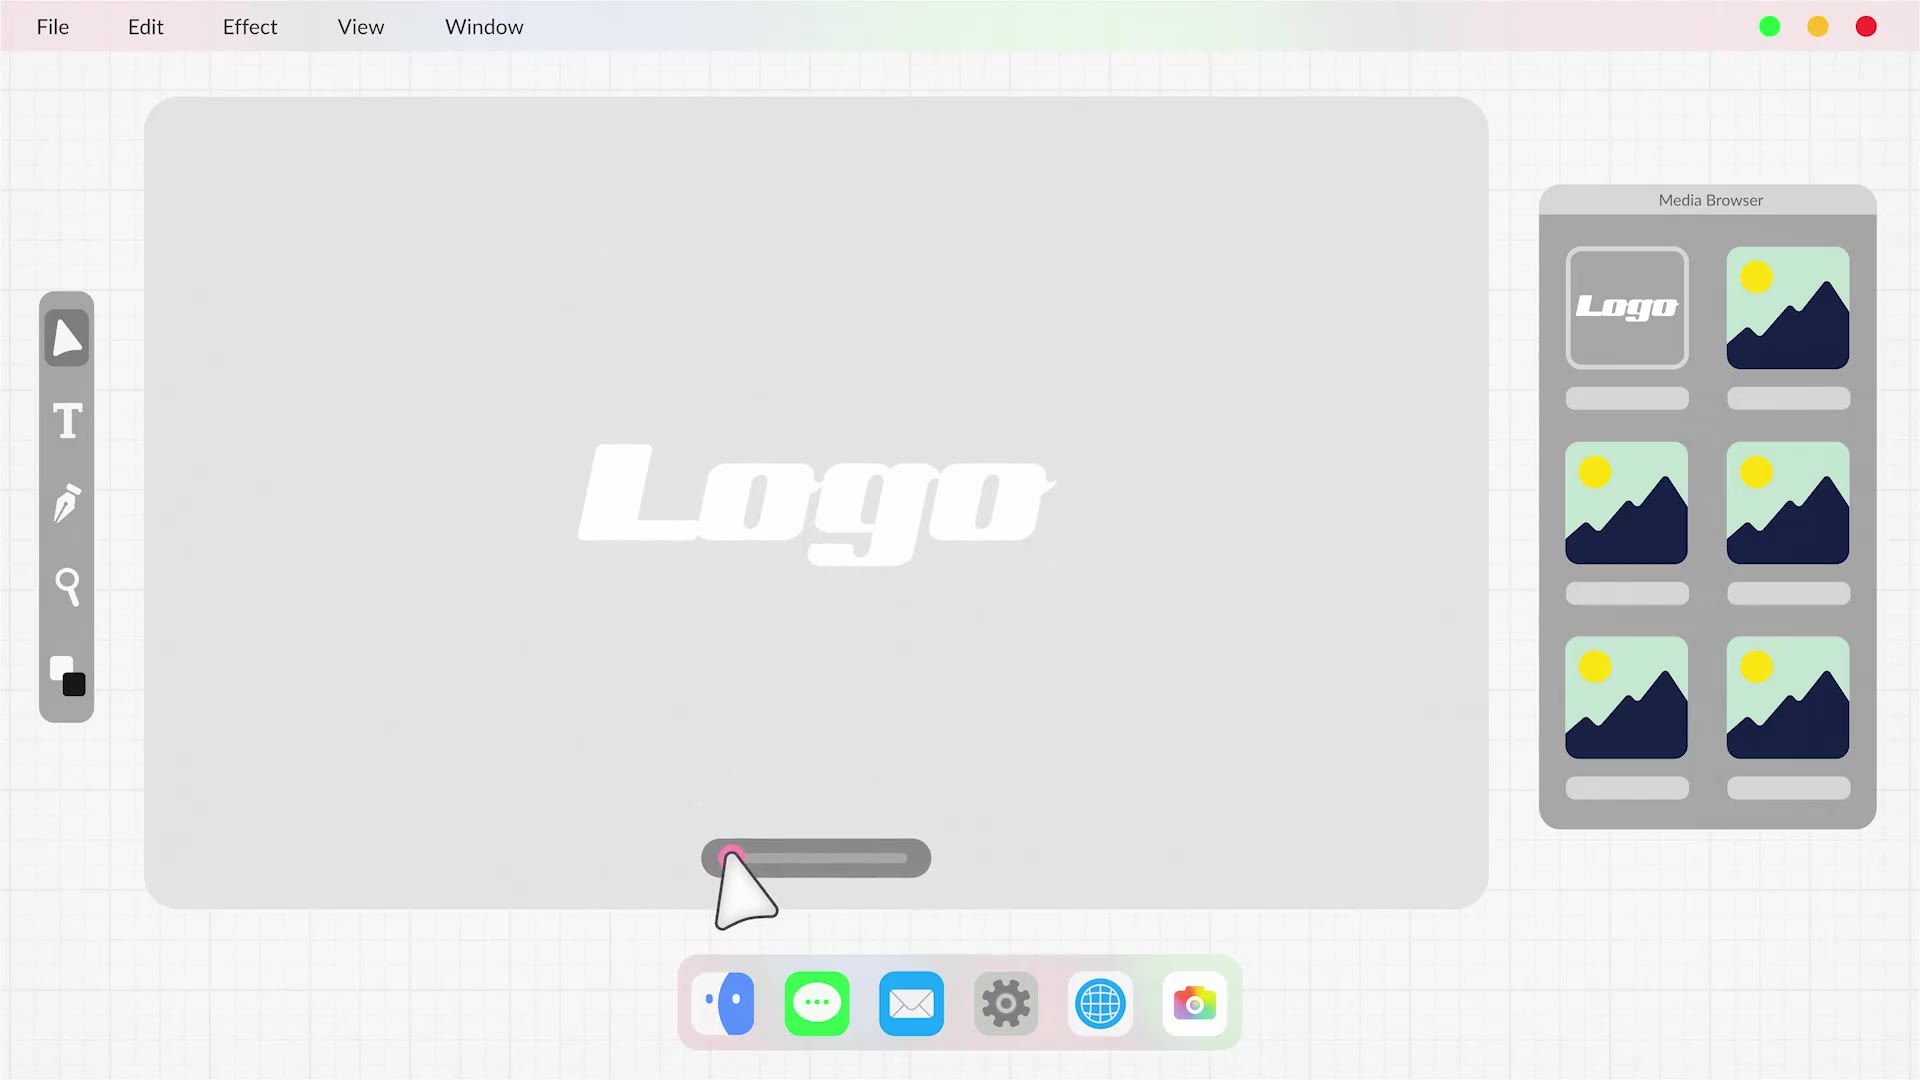This screenshot has width=1920, height=1080.
Task: Click the Window menu item
Action: pyautogui.click(x=484, y=26)
